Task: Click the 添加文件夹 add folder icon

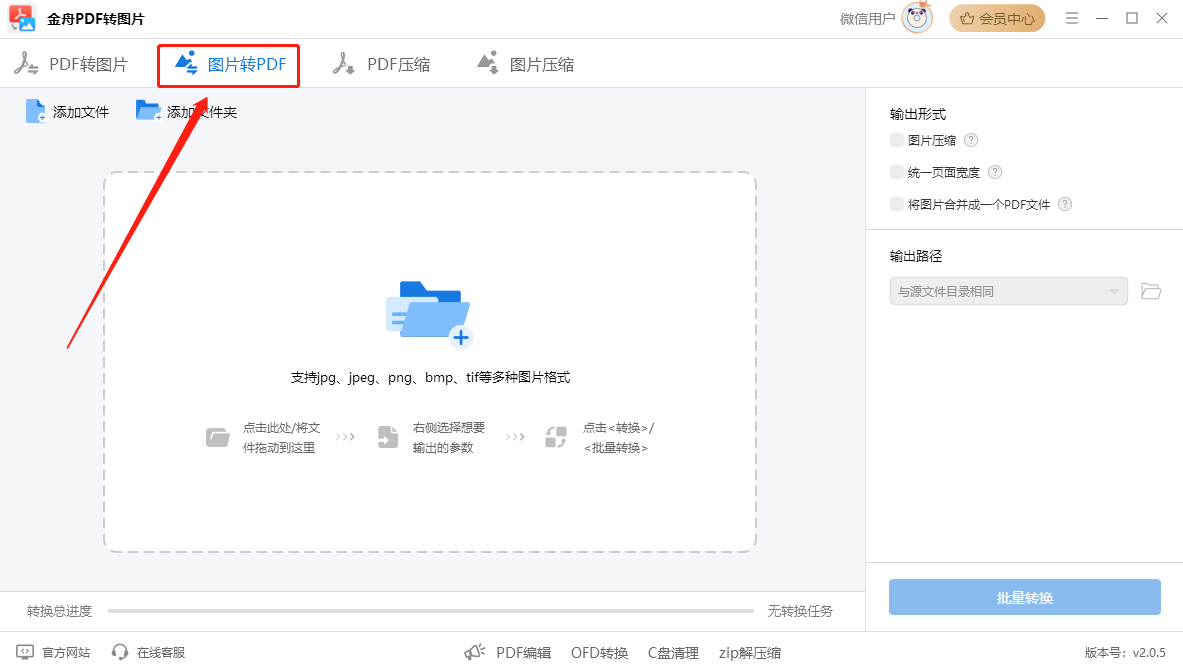Action: [148, 111]
